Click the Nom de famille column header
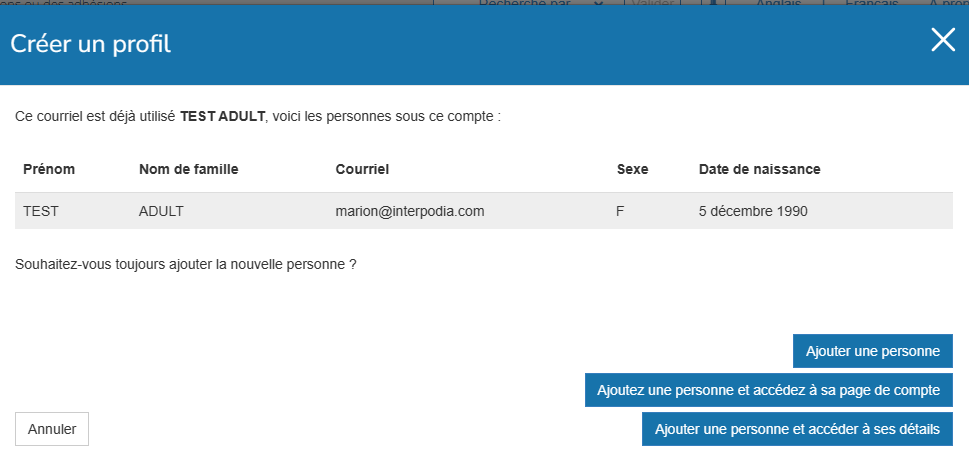The width and height of the screenshot is (969, 460). point(189,169)
